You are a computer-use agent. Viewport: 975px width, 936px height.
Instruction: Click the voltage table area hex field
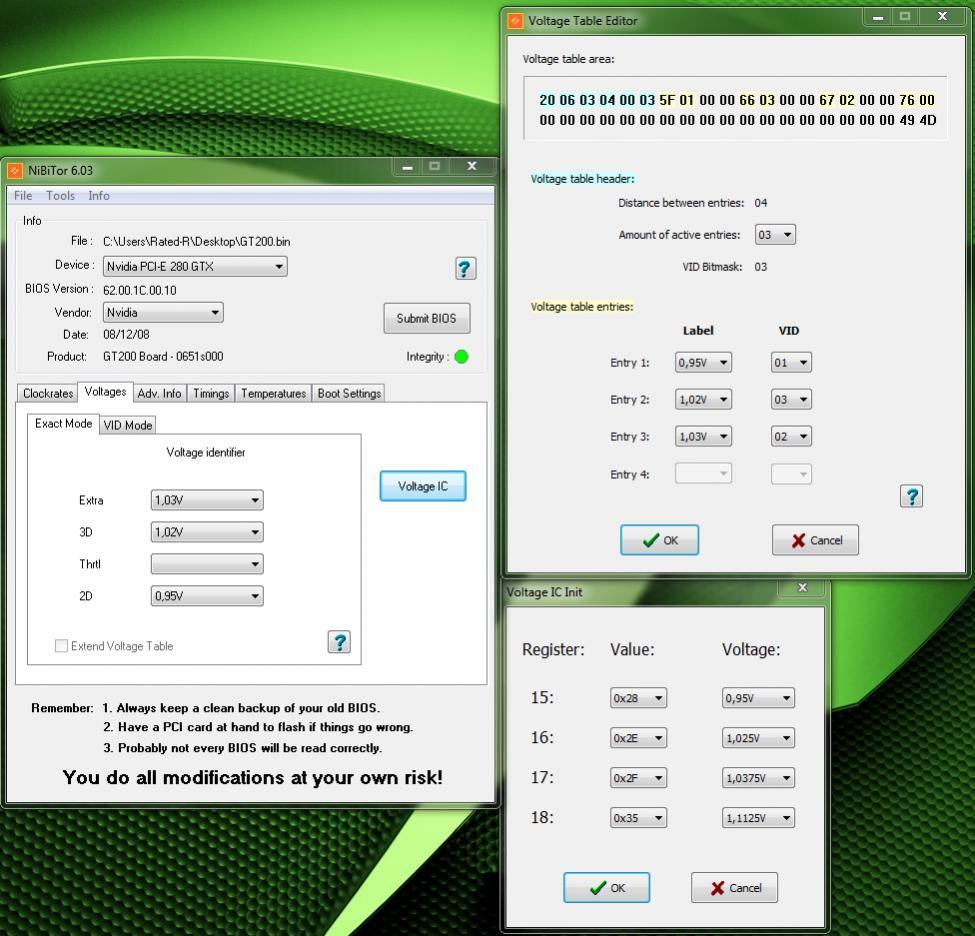[x=737, y=109]
